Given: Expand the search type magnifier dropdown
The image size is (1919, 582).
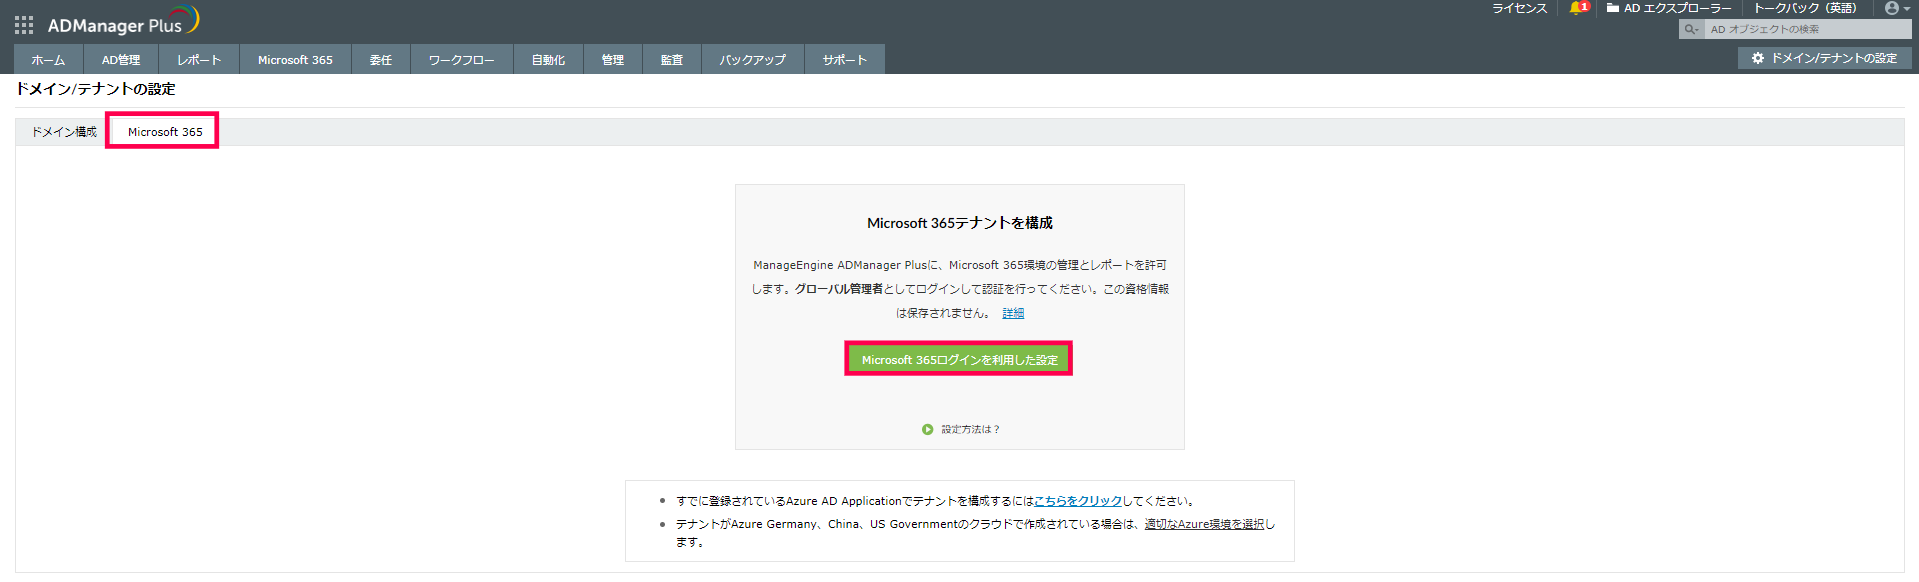Looking at the screenshot, I should coord(1692,29).
